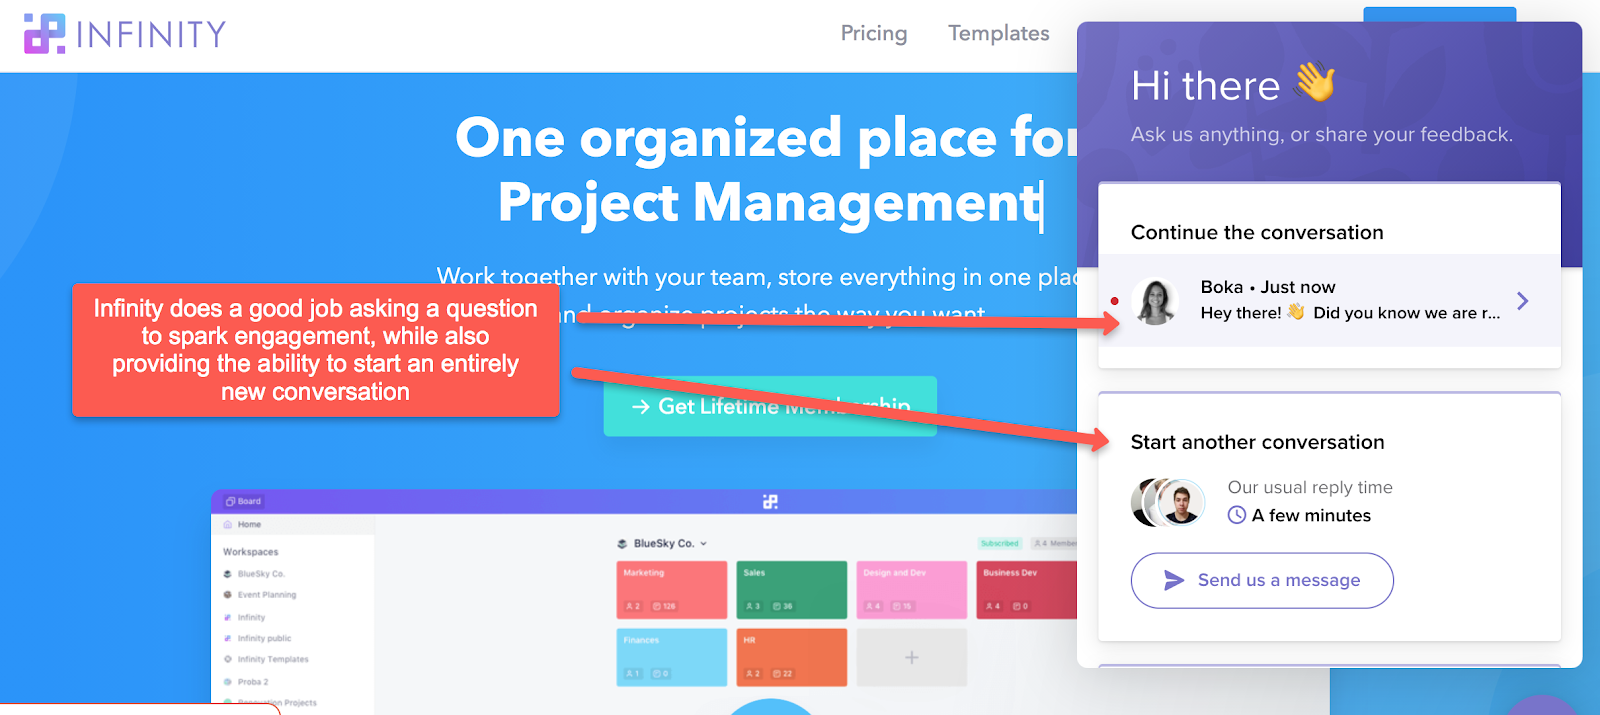Click the paper plane send icon
This screenshot has width=1600, height=715.
coord(1174,580)
